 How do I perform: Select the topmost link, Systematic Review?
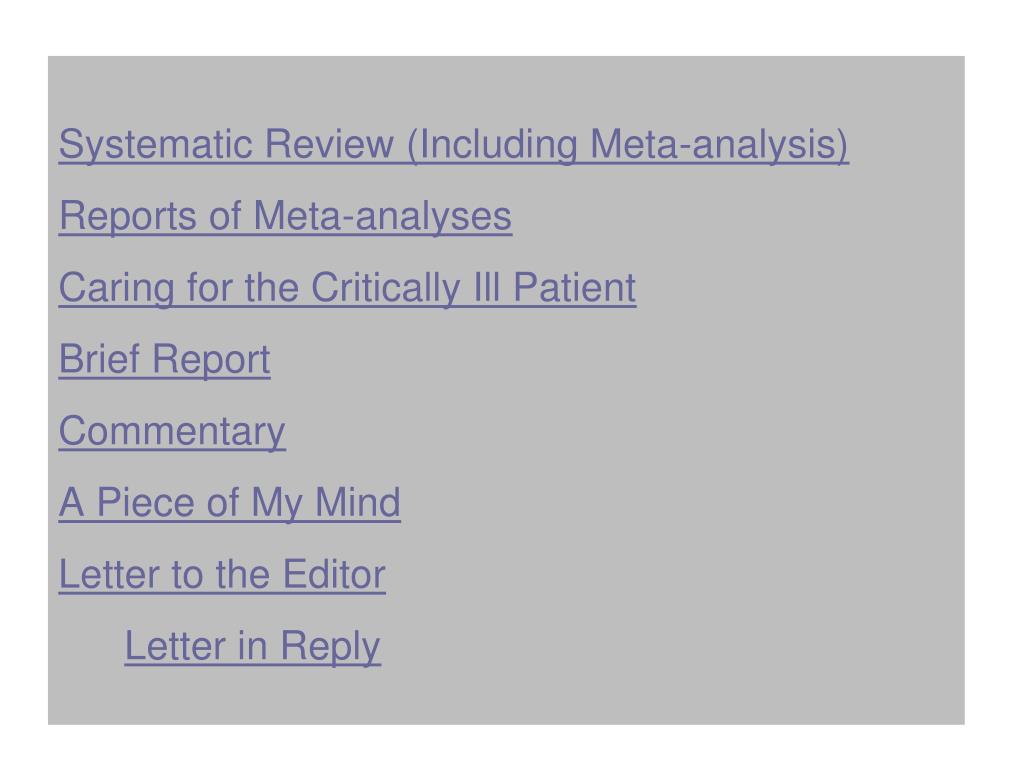coord(454,144)
